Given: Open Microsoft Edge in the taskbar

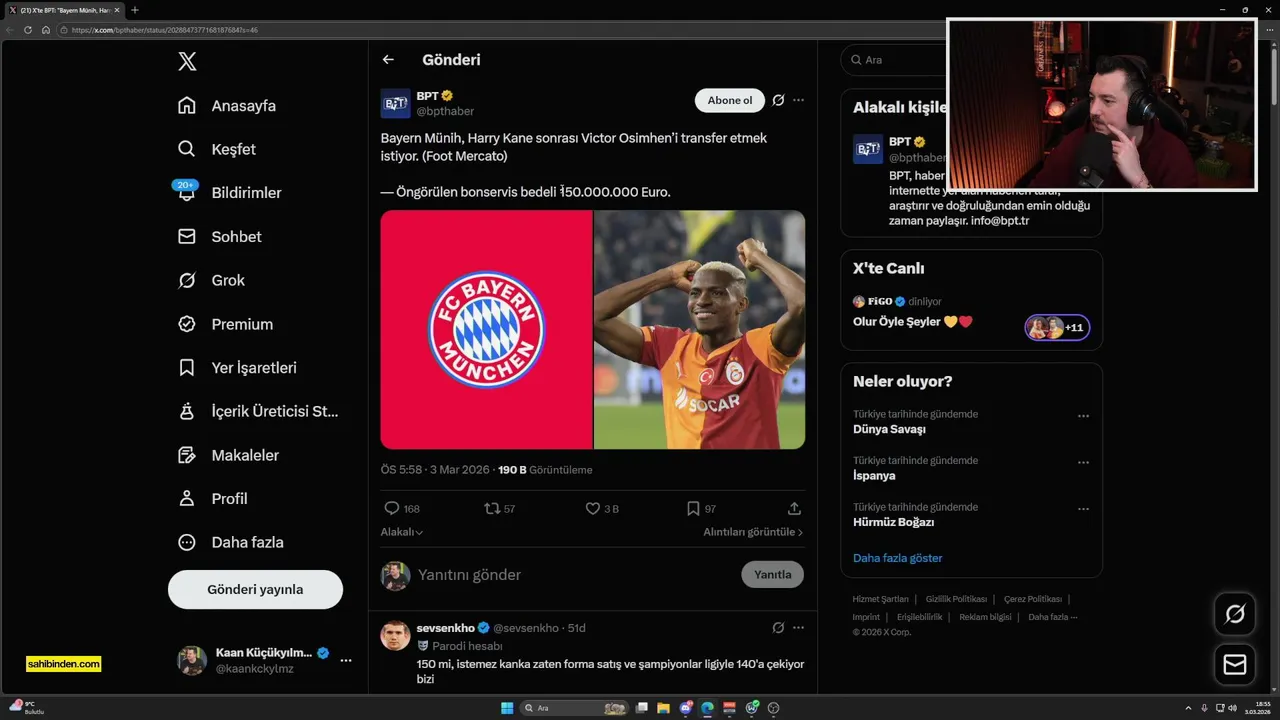Looking at the screenshot, I should [x=707, y=708].
